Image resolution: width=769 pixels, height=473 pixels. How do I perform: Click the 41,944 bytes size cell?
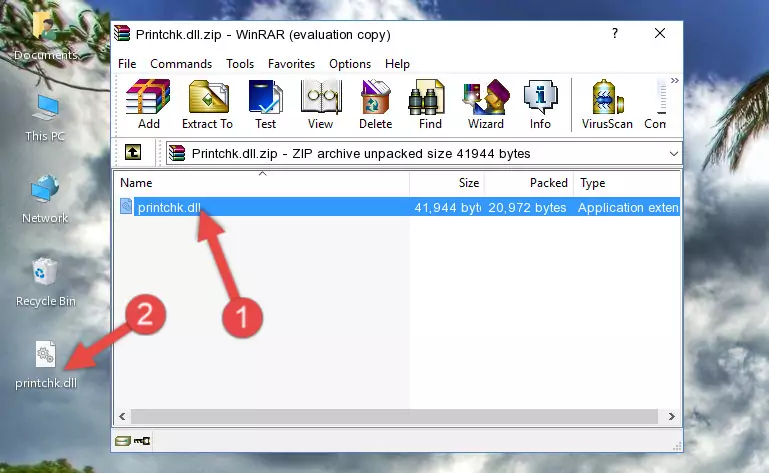pos(447,208)
